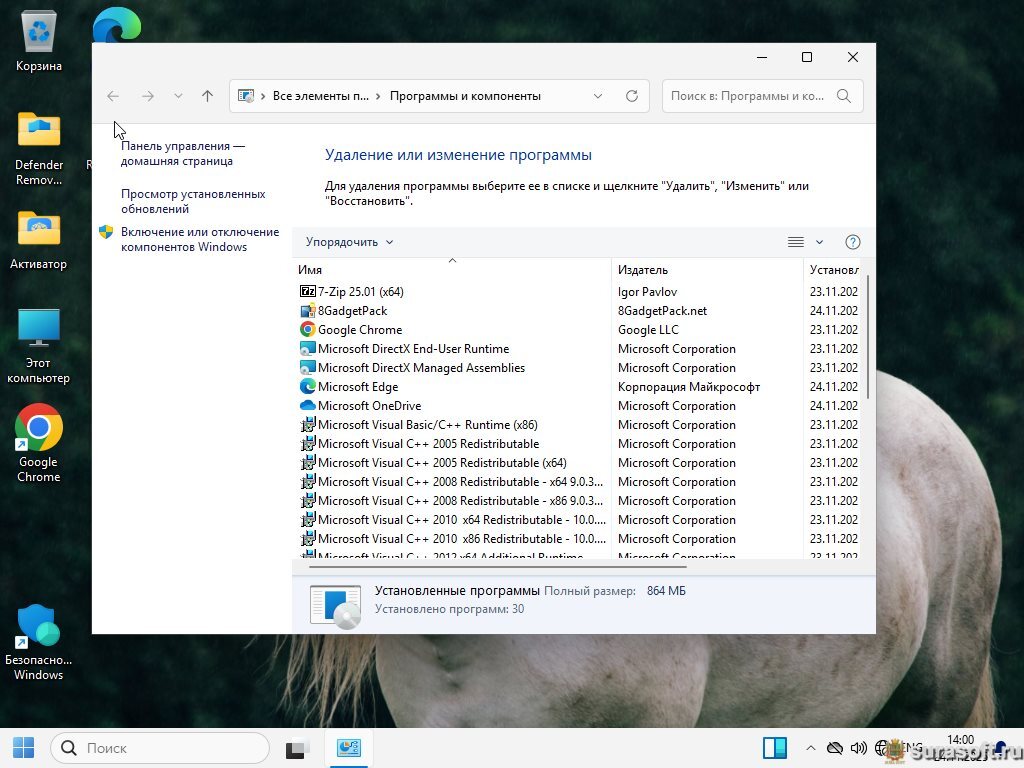
Task: Click the Up one level arrow
Action: [x=207, y=96]
